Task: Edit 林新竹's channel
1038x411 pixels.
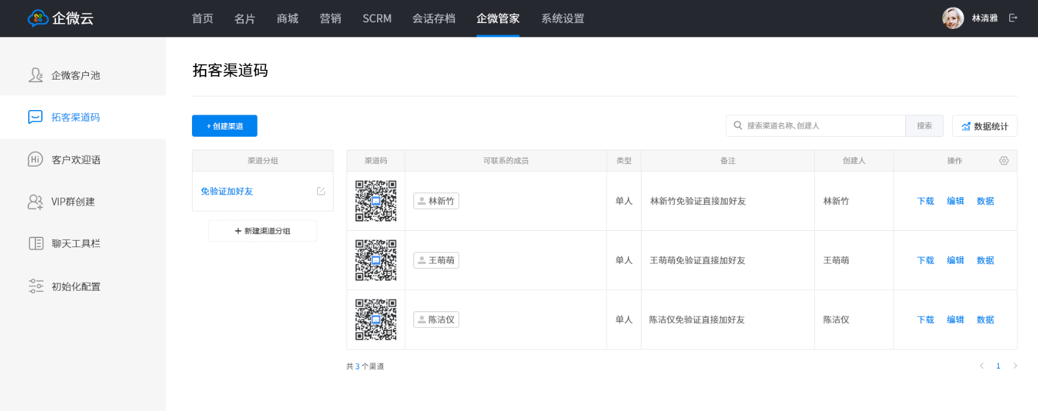Action: pyautogui.click(x=955, y=201)
